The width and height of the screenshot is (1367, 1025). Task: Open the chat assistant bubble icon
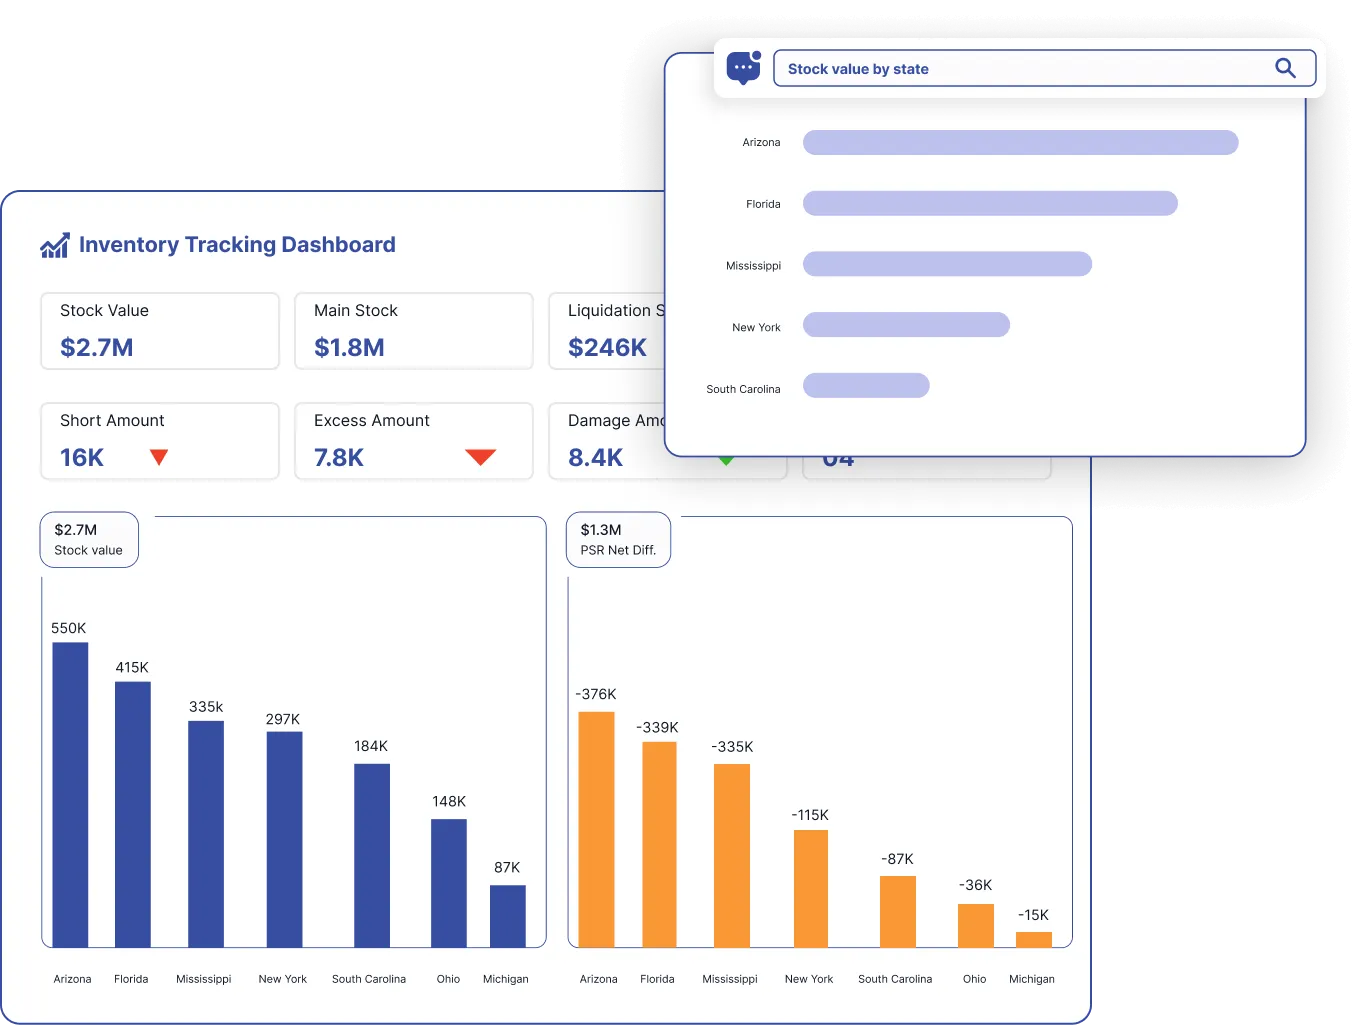tap(744, 67)
